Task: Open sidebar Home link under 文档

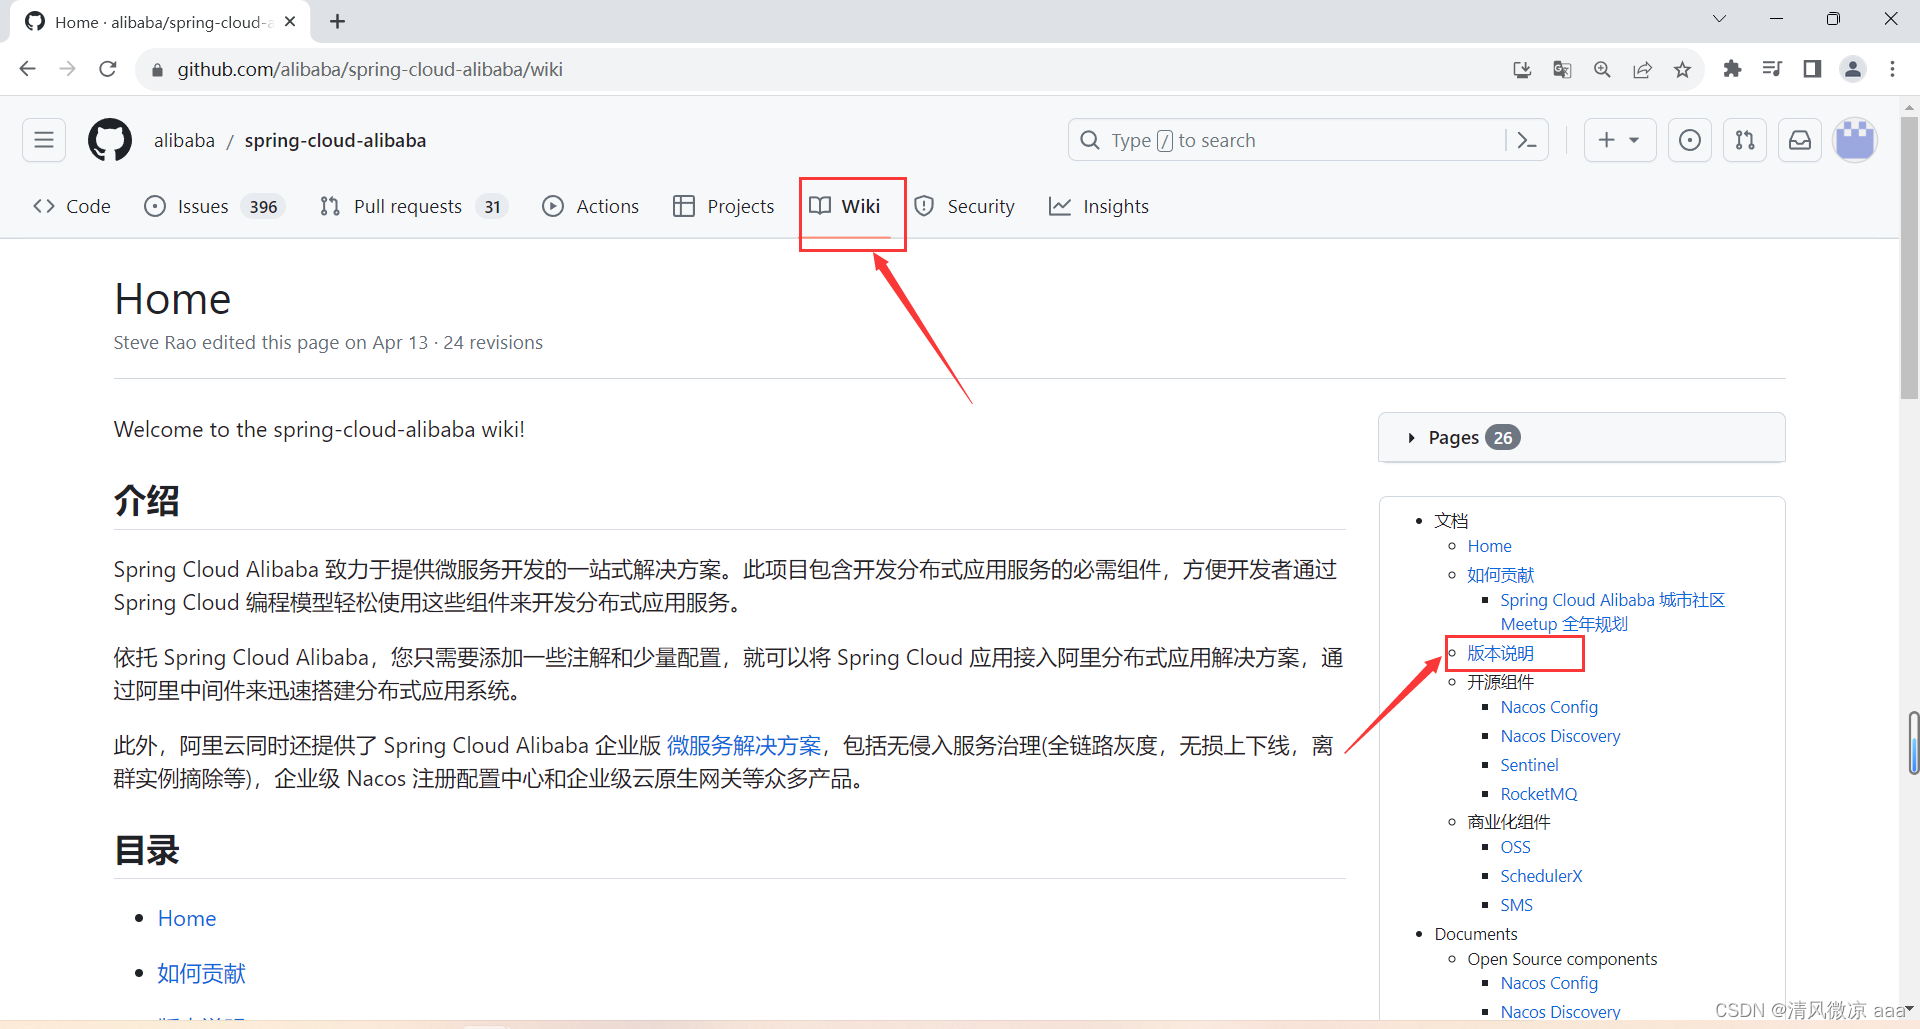Action: click(x=1489, y=546)
